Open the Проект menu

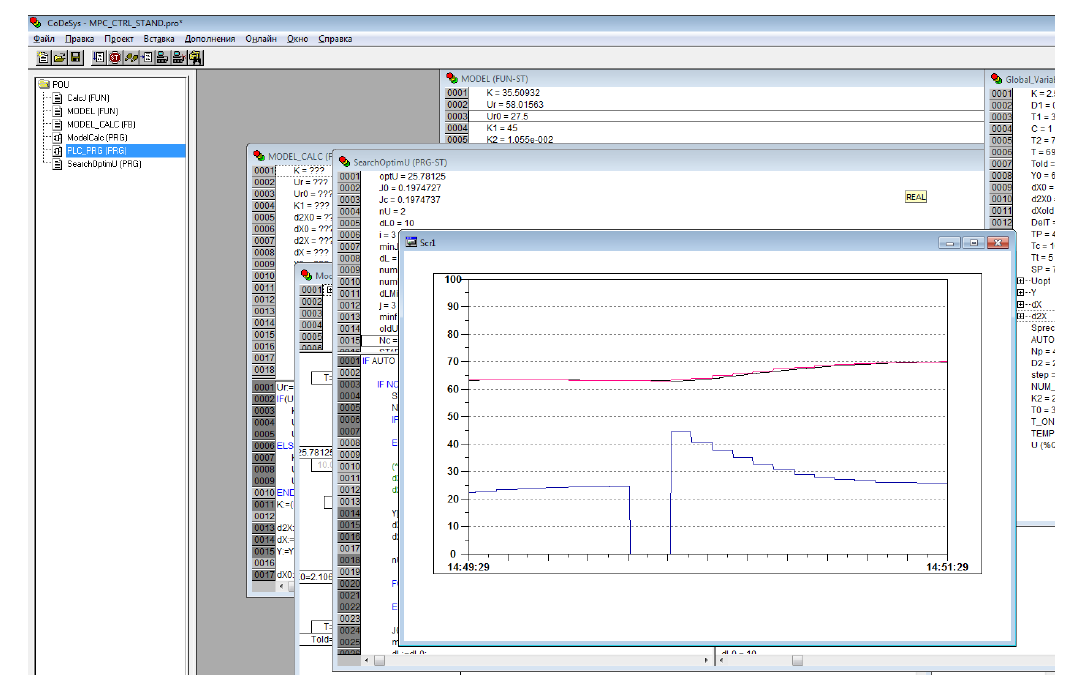point(119,39)
